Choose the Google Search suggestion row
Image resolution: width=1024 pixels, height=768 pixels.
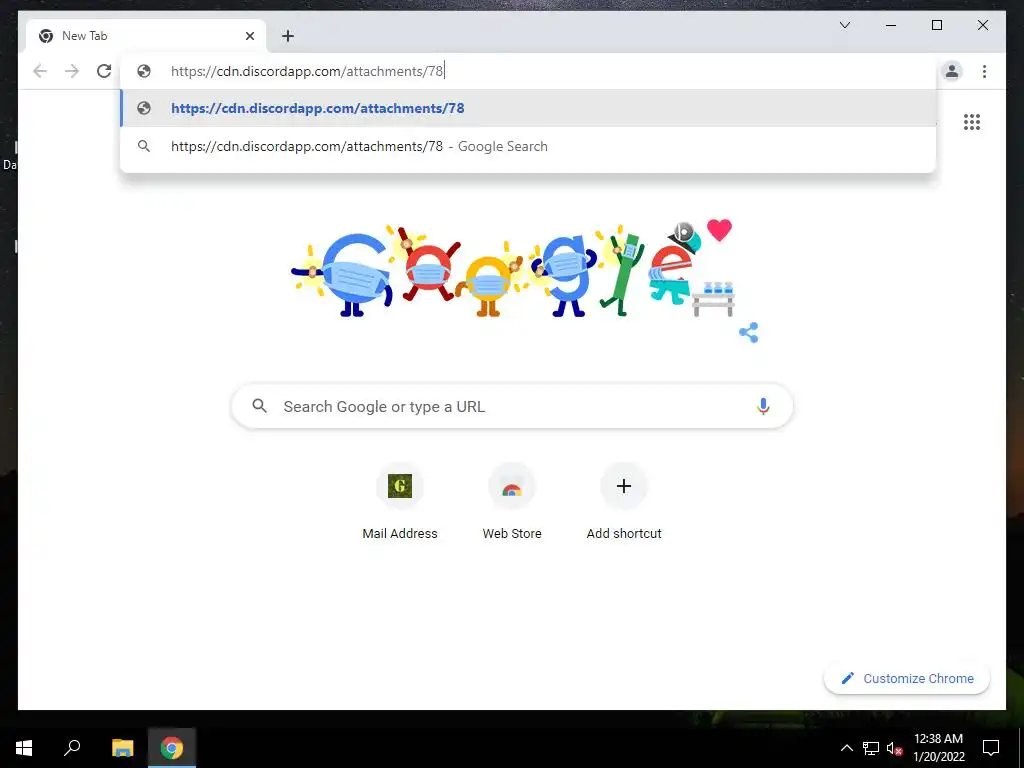pos(528,146)
